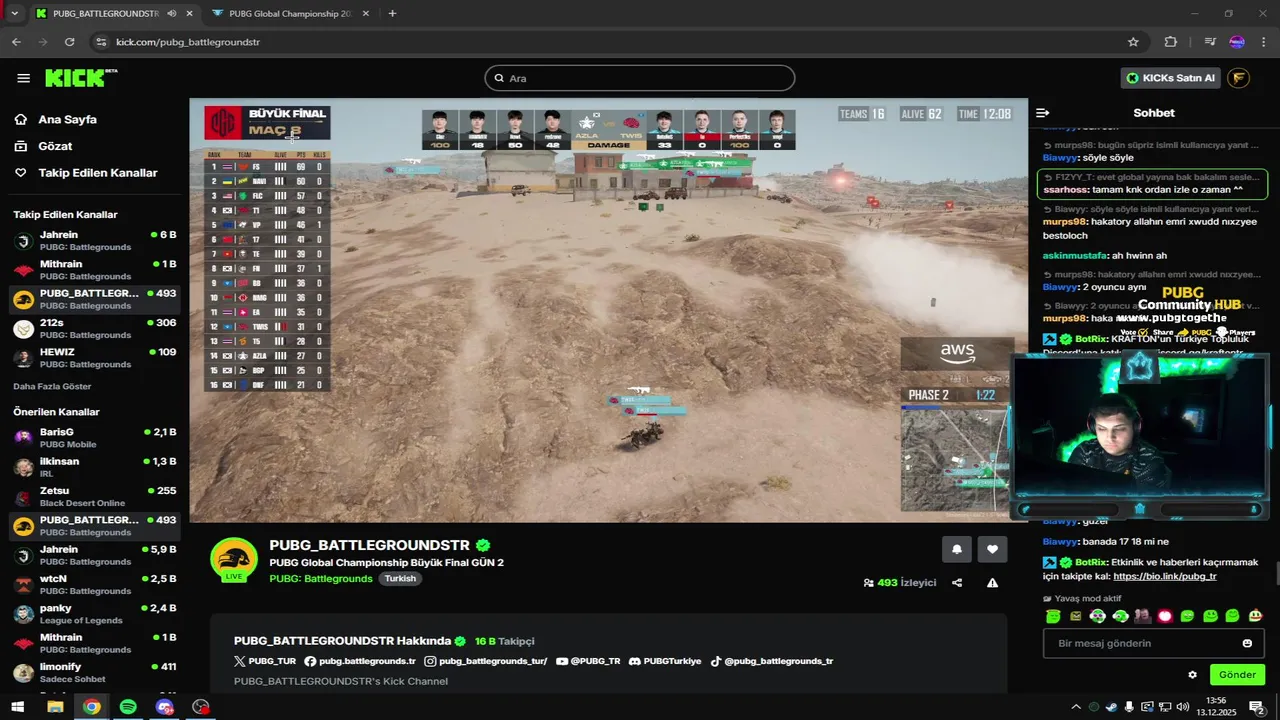Insert the red glowing emote in the quick emote row
The height and width of the screenshot is (720, 1280).
[1164, 616]
